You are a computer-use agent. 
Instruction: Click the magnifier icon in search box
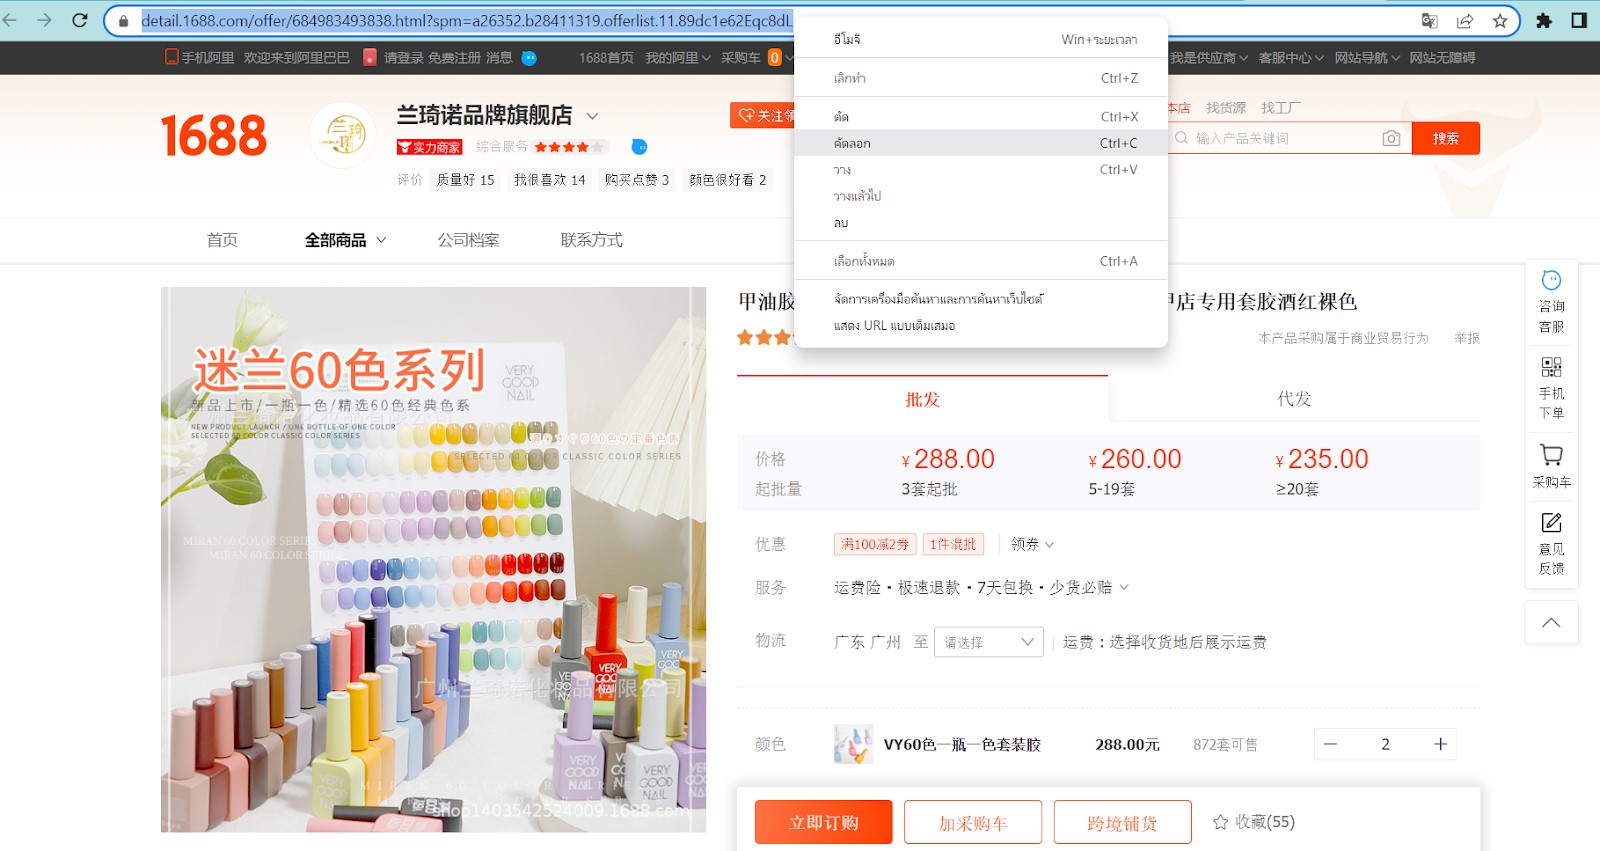[x=1181, y=138]
